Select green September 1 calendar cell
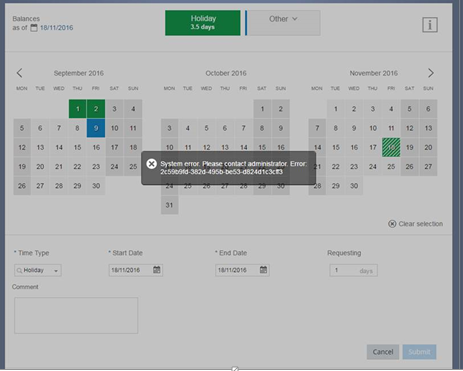Viewport: 463px width, 371px height. 77,109
